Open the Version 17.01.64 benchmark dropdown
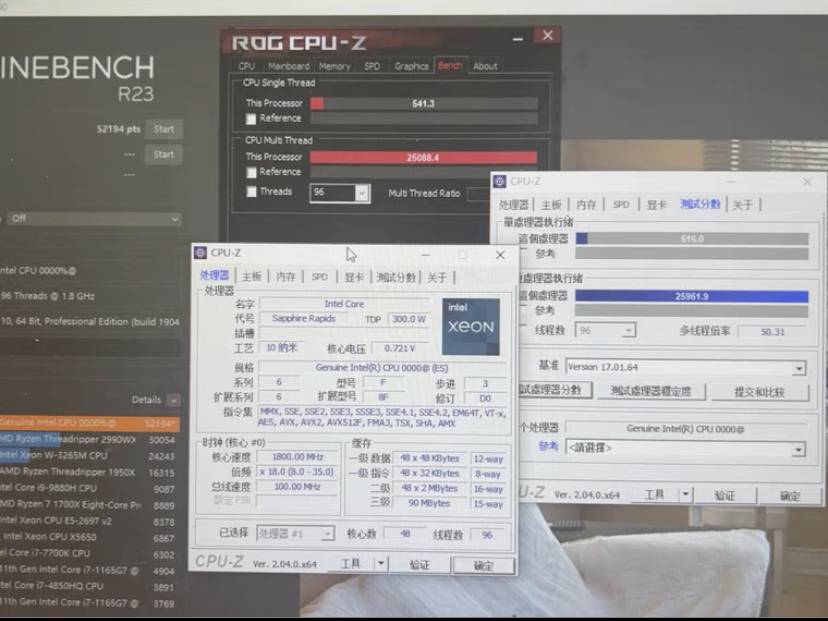828x621 pixels. tap(685, 367)
